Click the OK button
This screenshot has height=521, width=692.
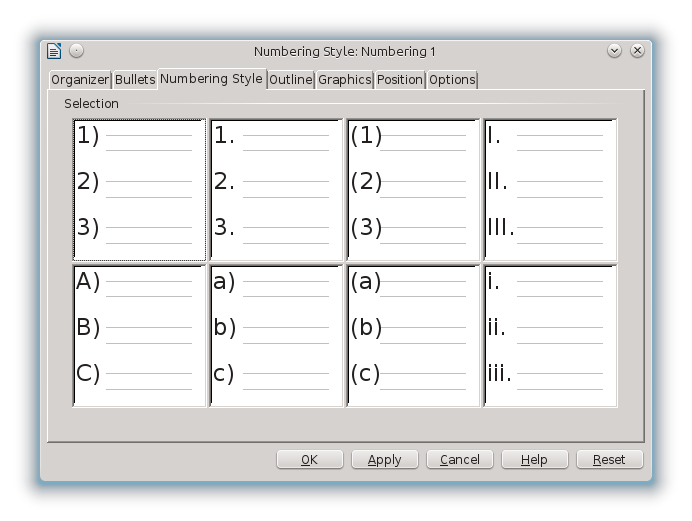(x=309, y=459)
